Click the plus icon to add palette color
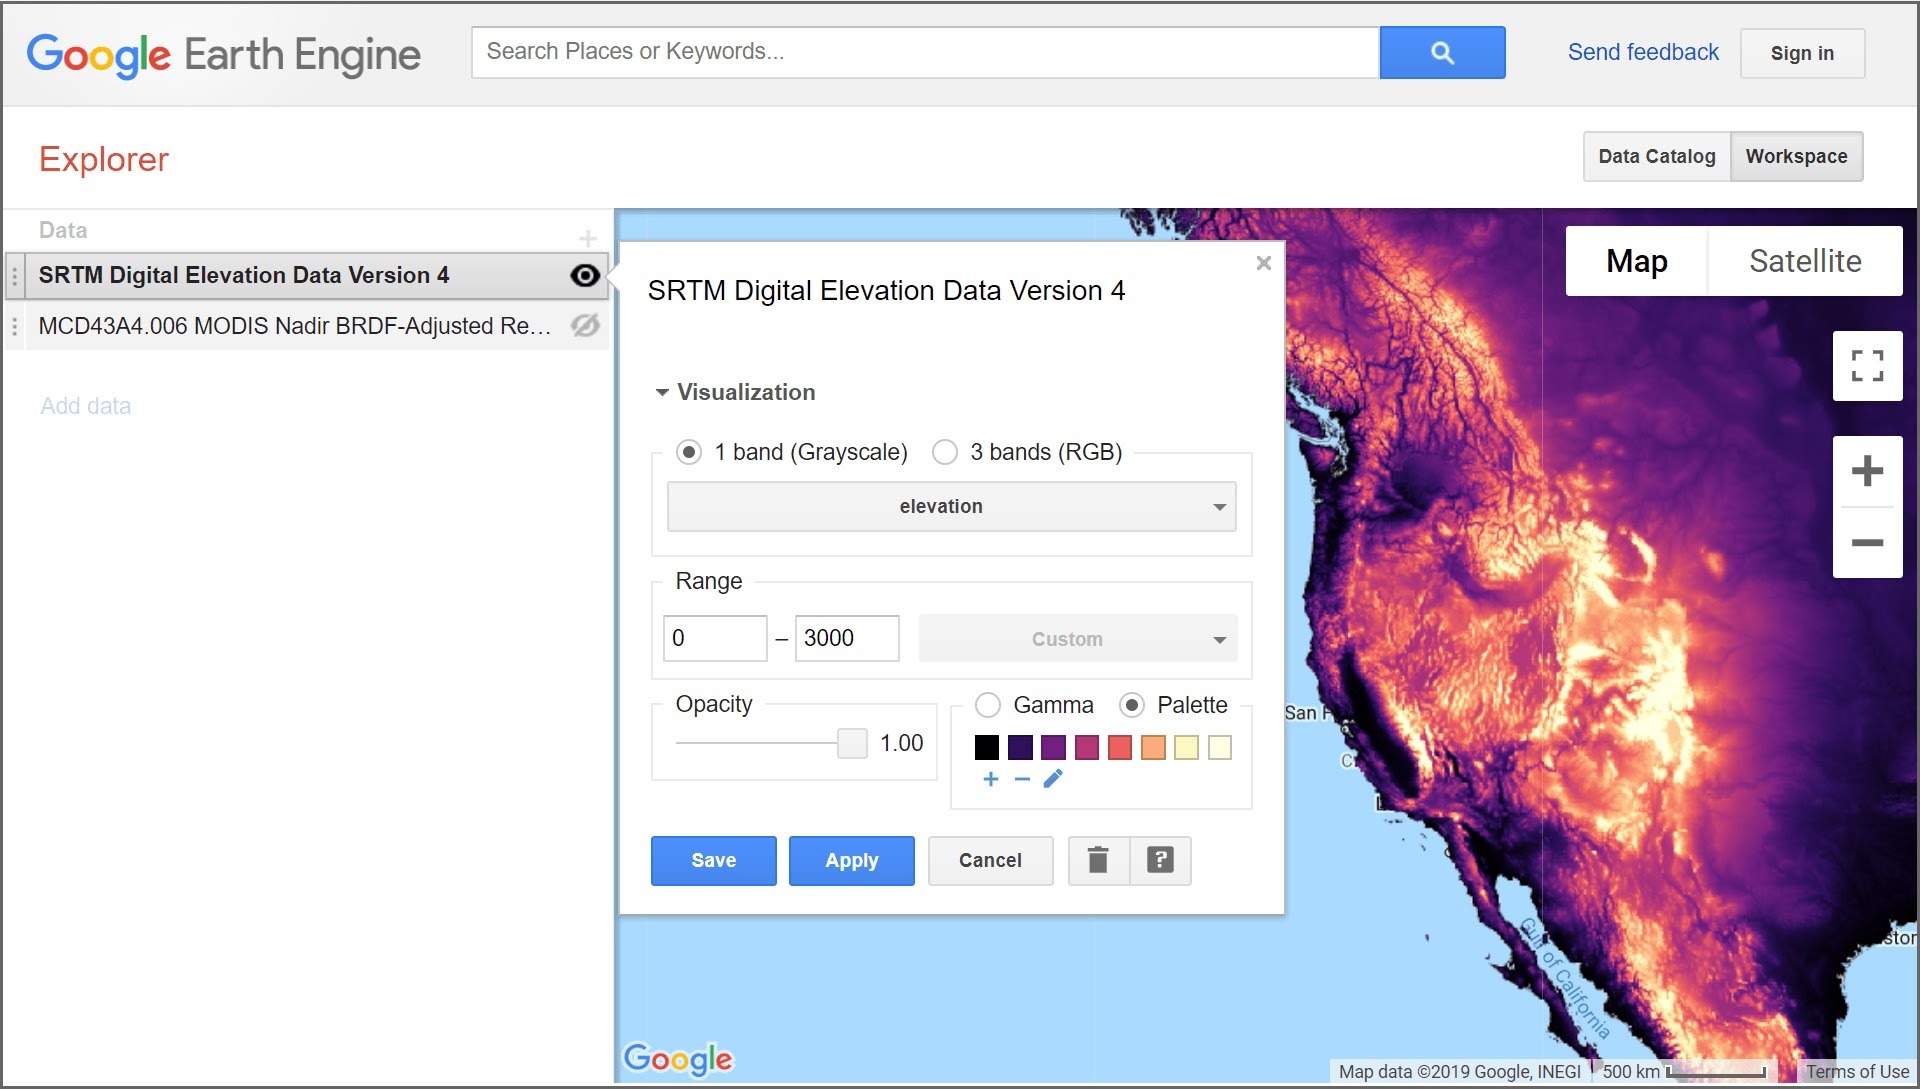This screenshot has height=1089, width=1920. 990,779
